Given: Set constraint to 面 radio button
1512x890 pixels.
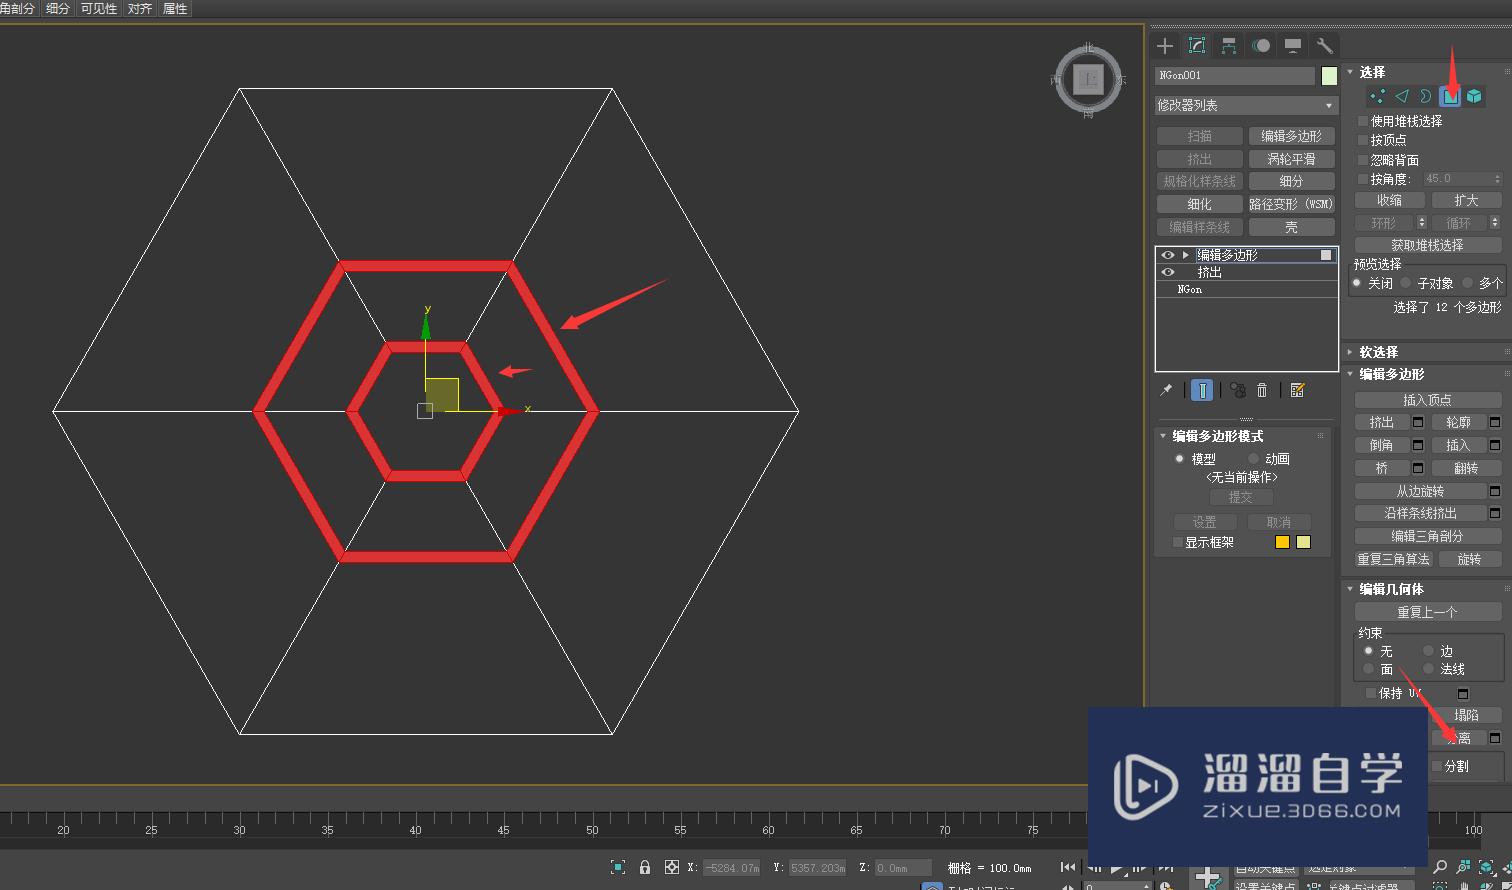Looking at the screenshot, I should [x=1369, y=669].
